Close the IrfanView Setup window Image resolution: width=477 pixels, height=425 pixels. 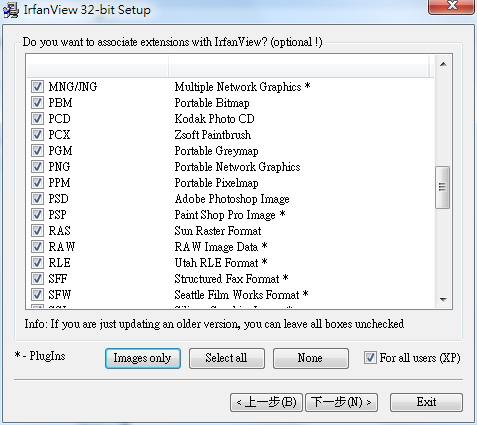452,6
